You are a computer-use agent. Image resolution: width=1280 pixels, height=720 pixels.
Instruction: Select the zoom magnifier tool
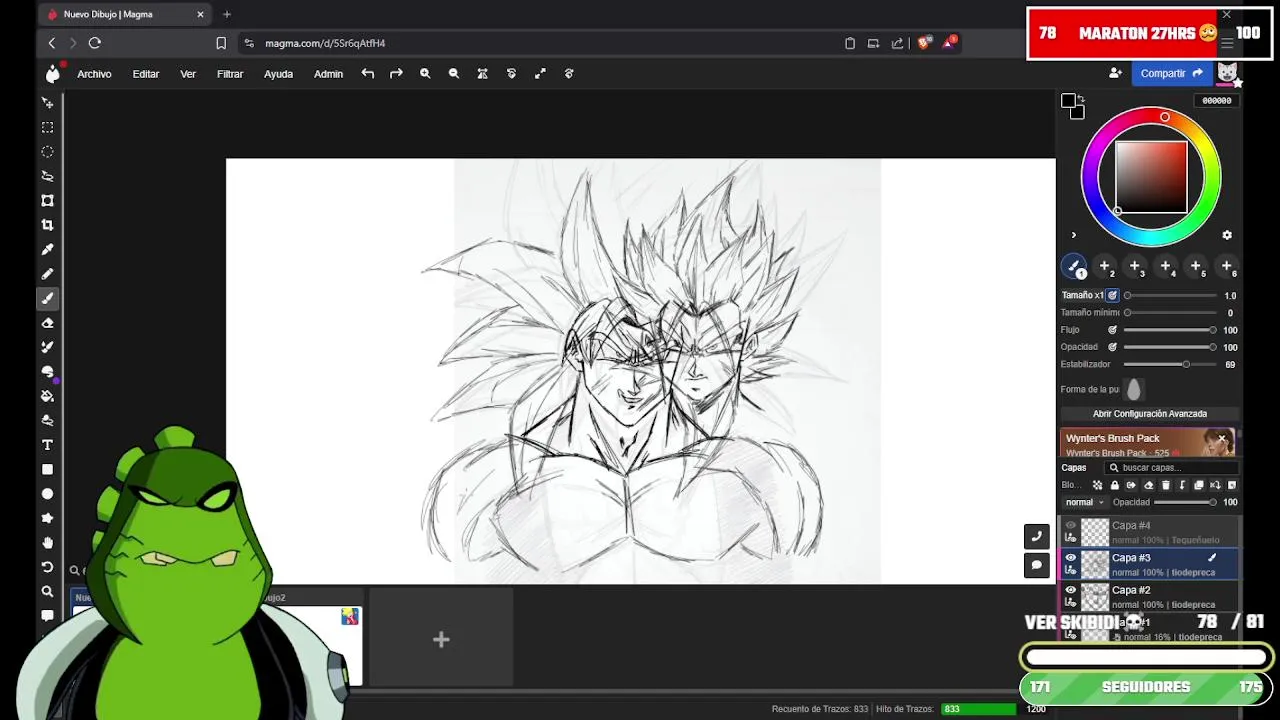tap(47, 592)
